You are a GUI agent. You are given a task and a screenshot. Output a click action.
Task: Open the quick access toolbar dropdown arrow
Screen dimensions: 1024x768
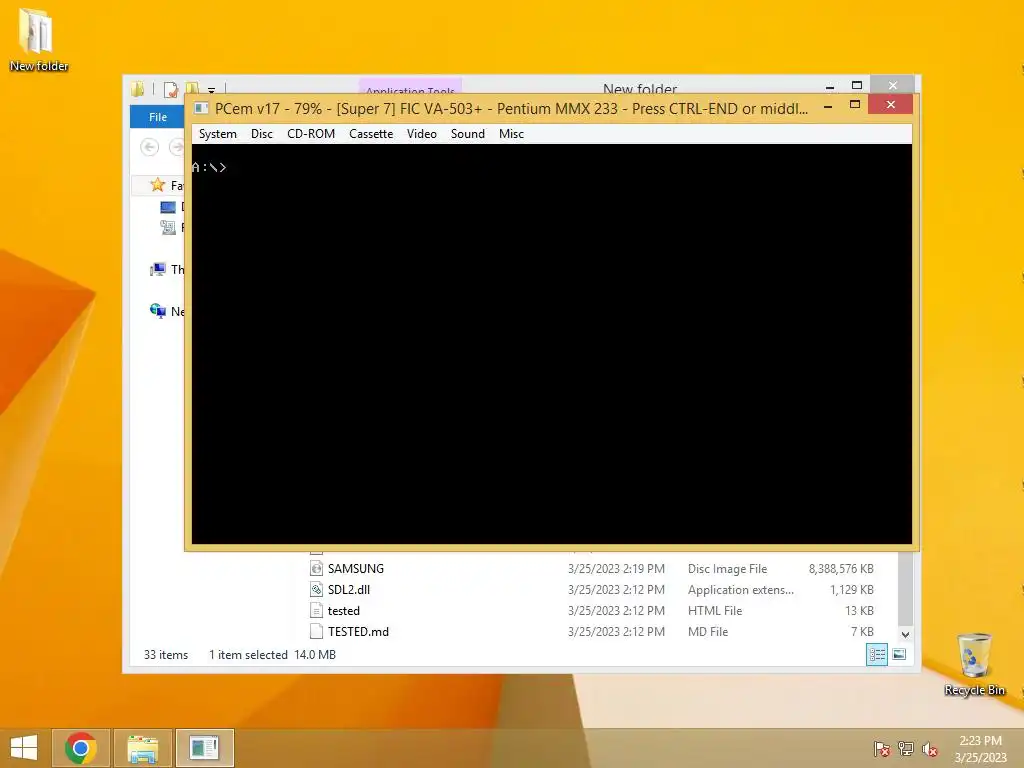point(211,90)
